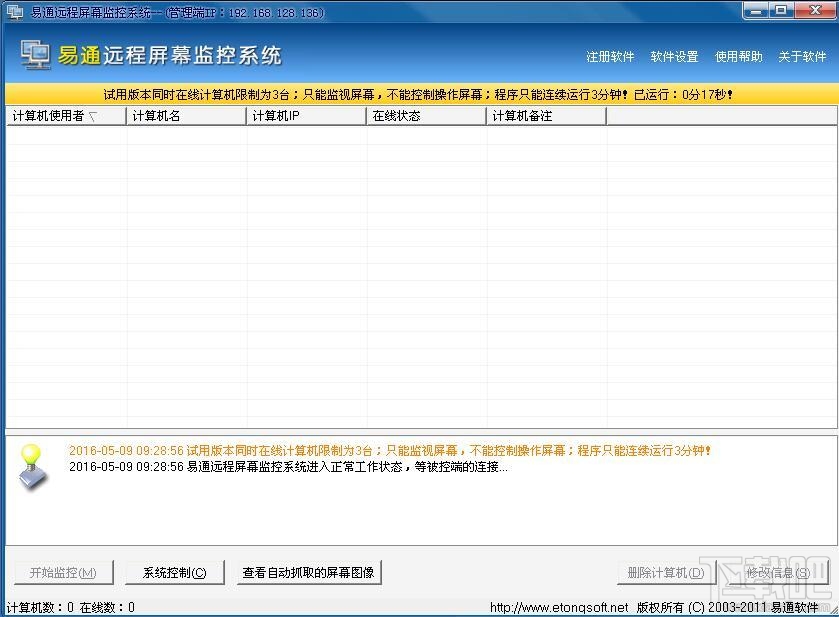This screenshot has height=617, width=839.
Task: Open 软件设置 software settings
Action: point(675,57)
